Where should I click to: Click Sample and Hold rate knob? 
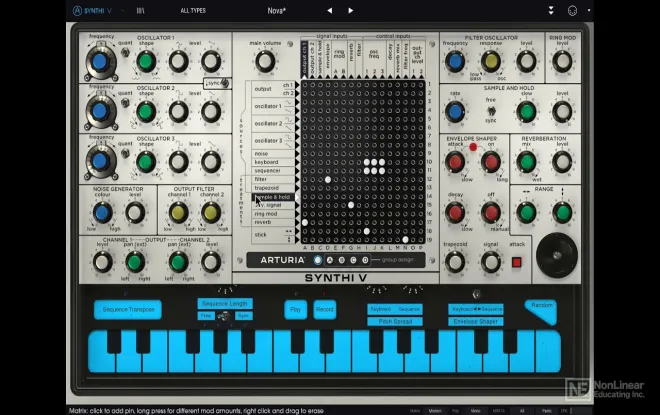click(455, 112)
